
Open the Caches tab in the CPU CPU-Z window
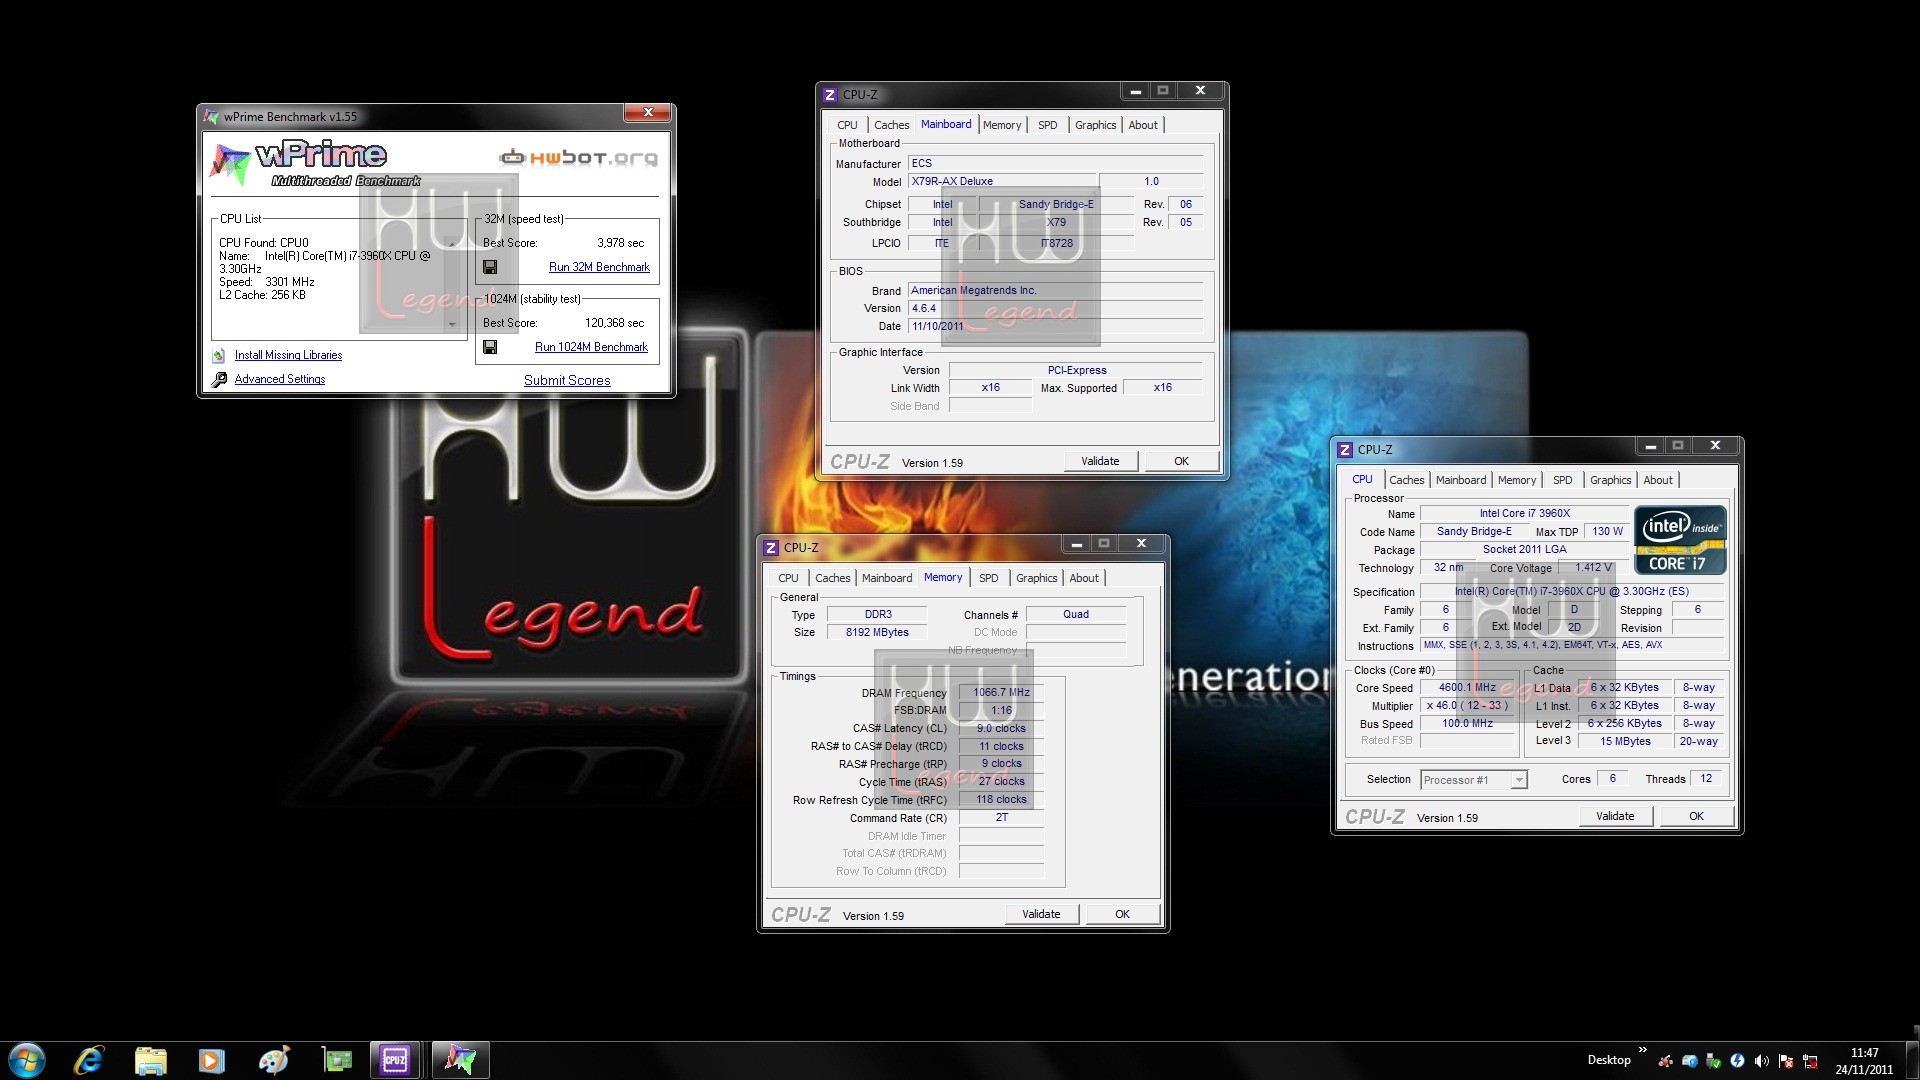(x=1406, y=480)
